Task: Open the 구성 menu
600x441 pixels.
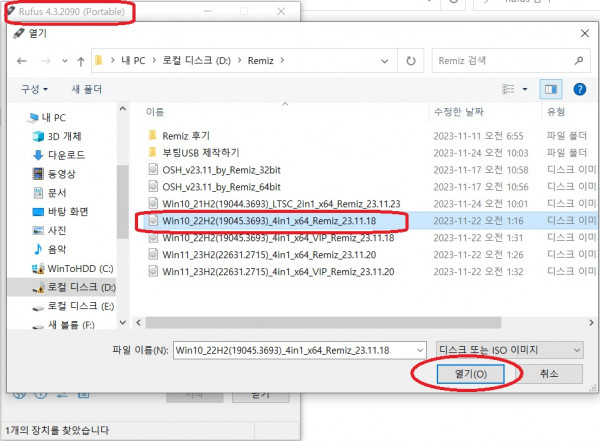Action: coord(34,89)
